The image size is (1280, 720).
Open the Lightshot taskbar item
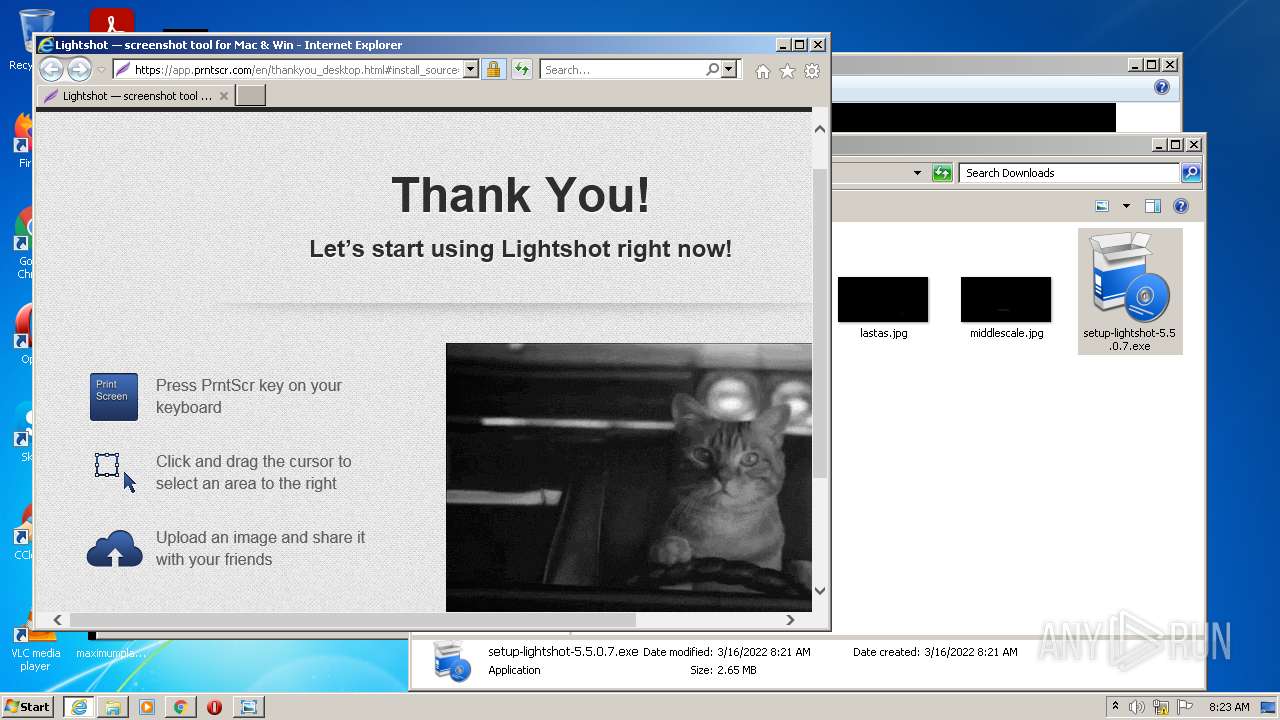[248, 707]
